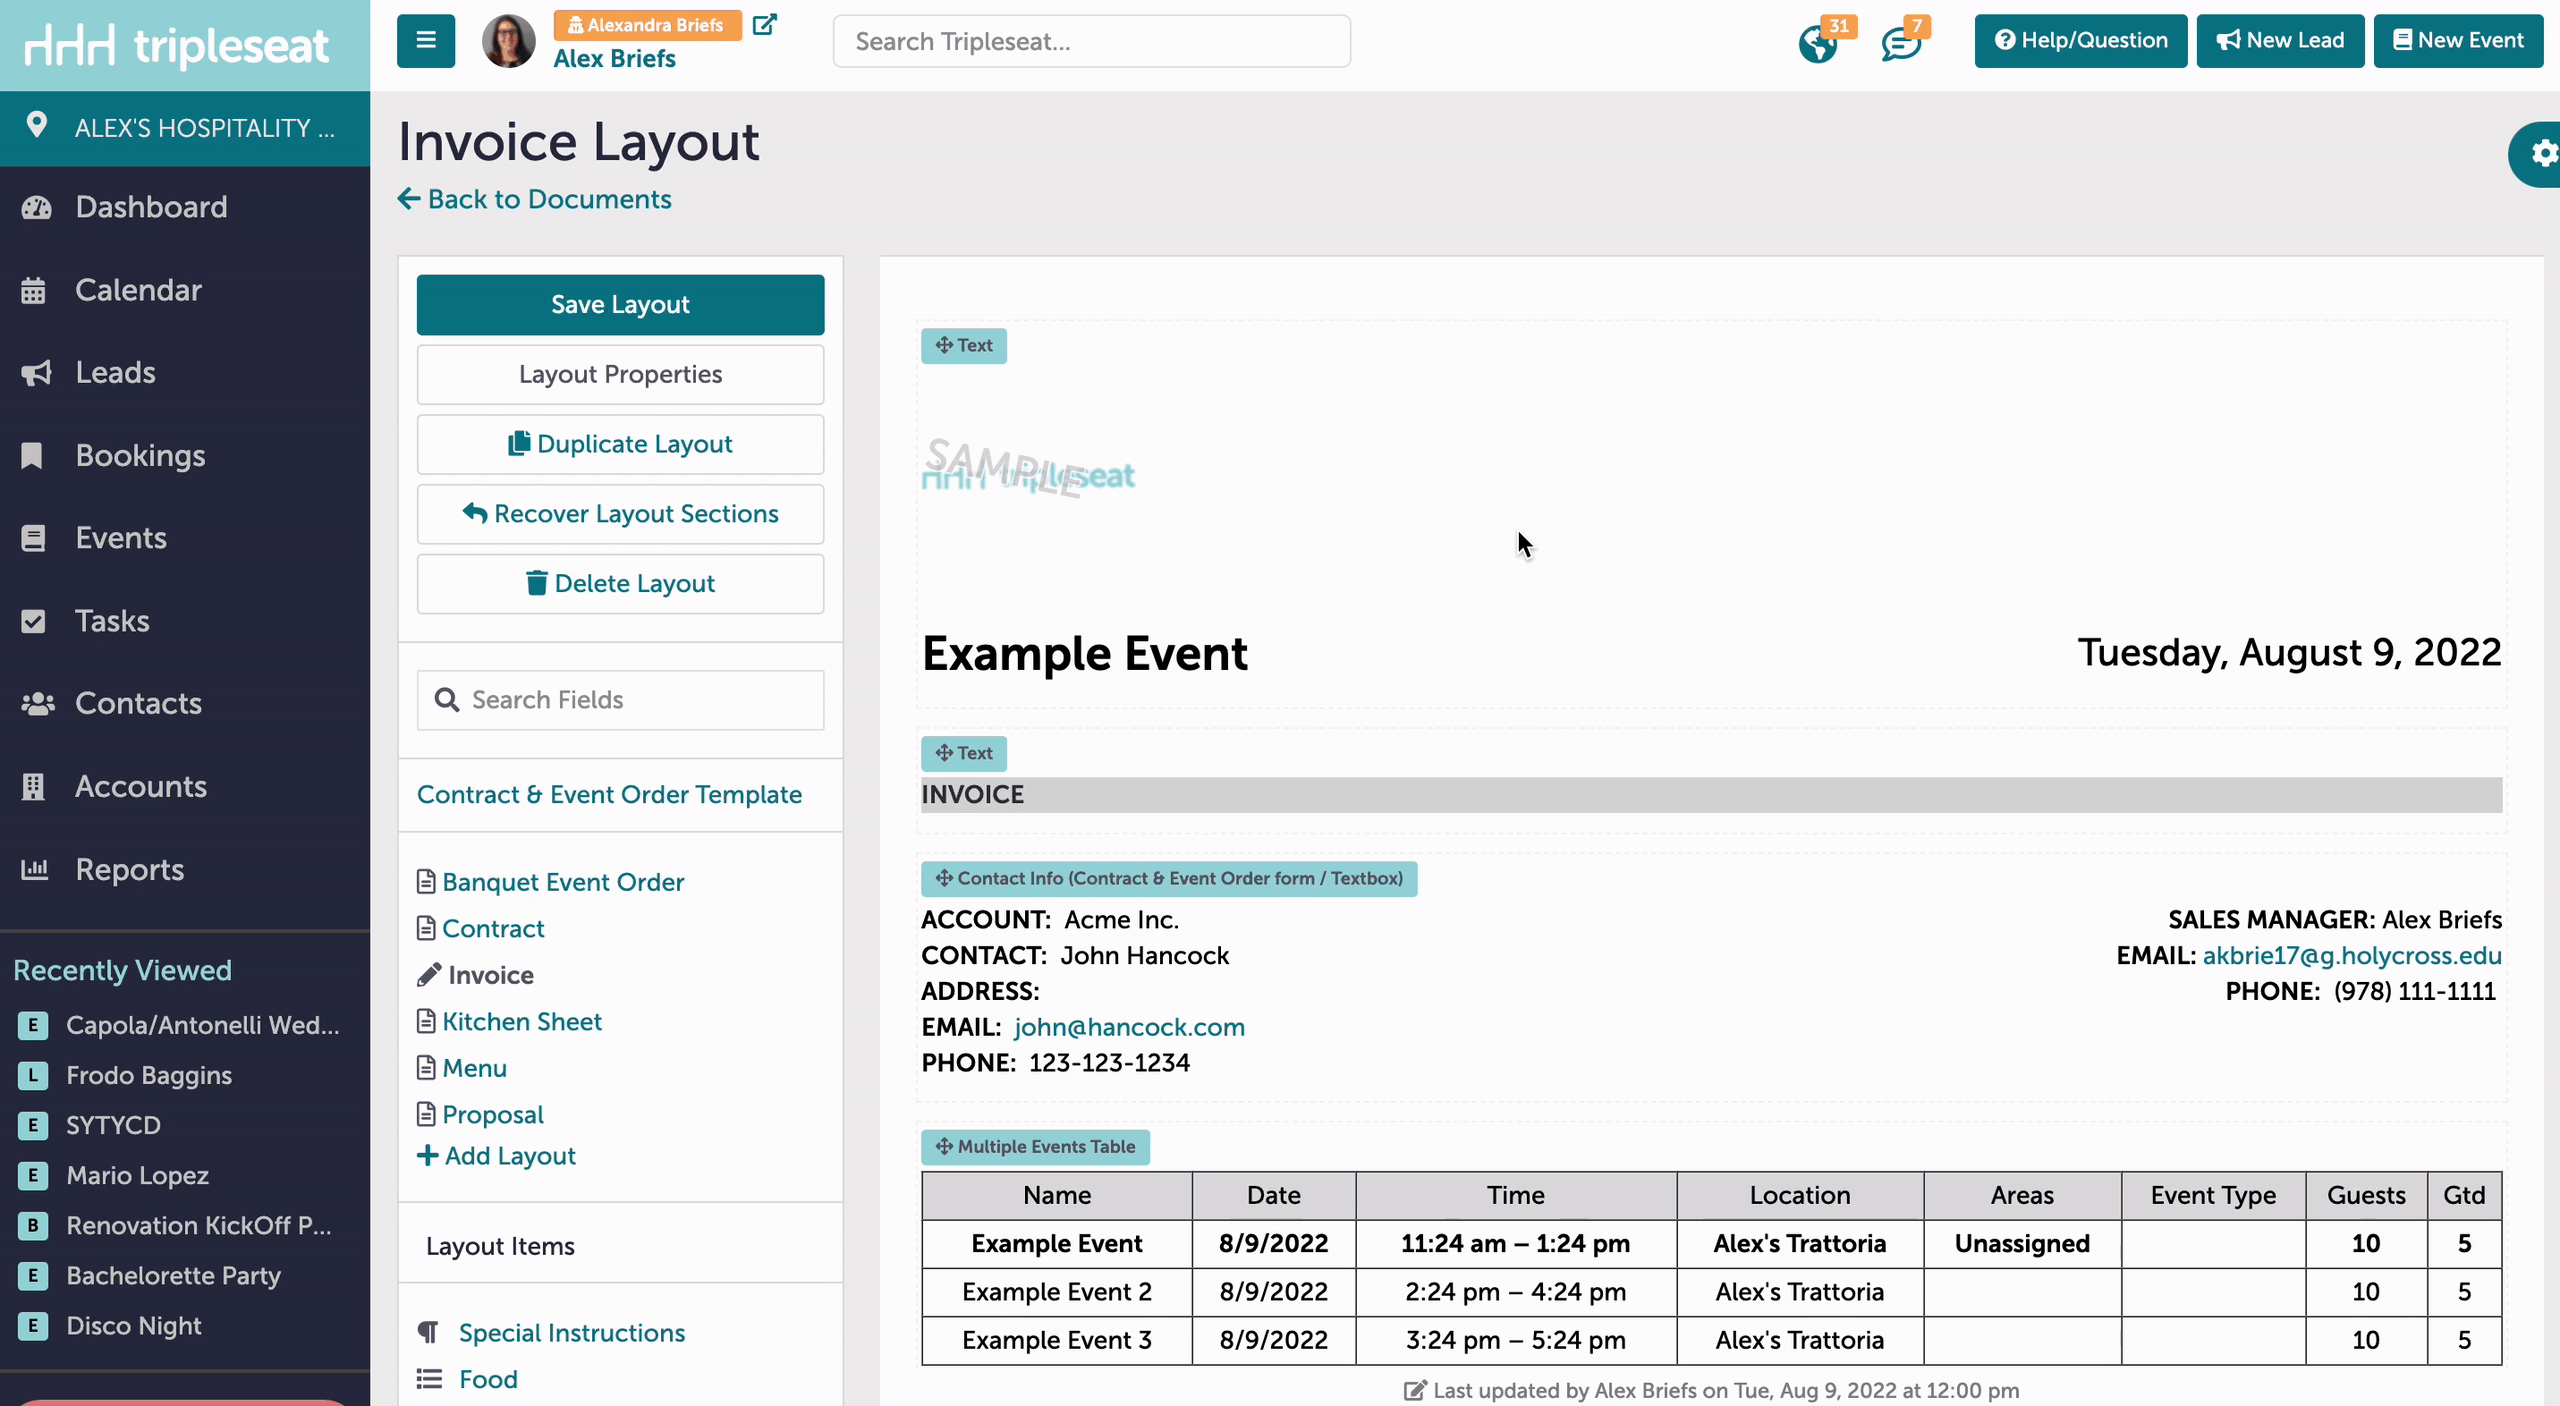Select Special Instructions layout item
2560x1406 pixels.
pos(572,1333)
